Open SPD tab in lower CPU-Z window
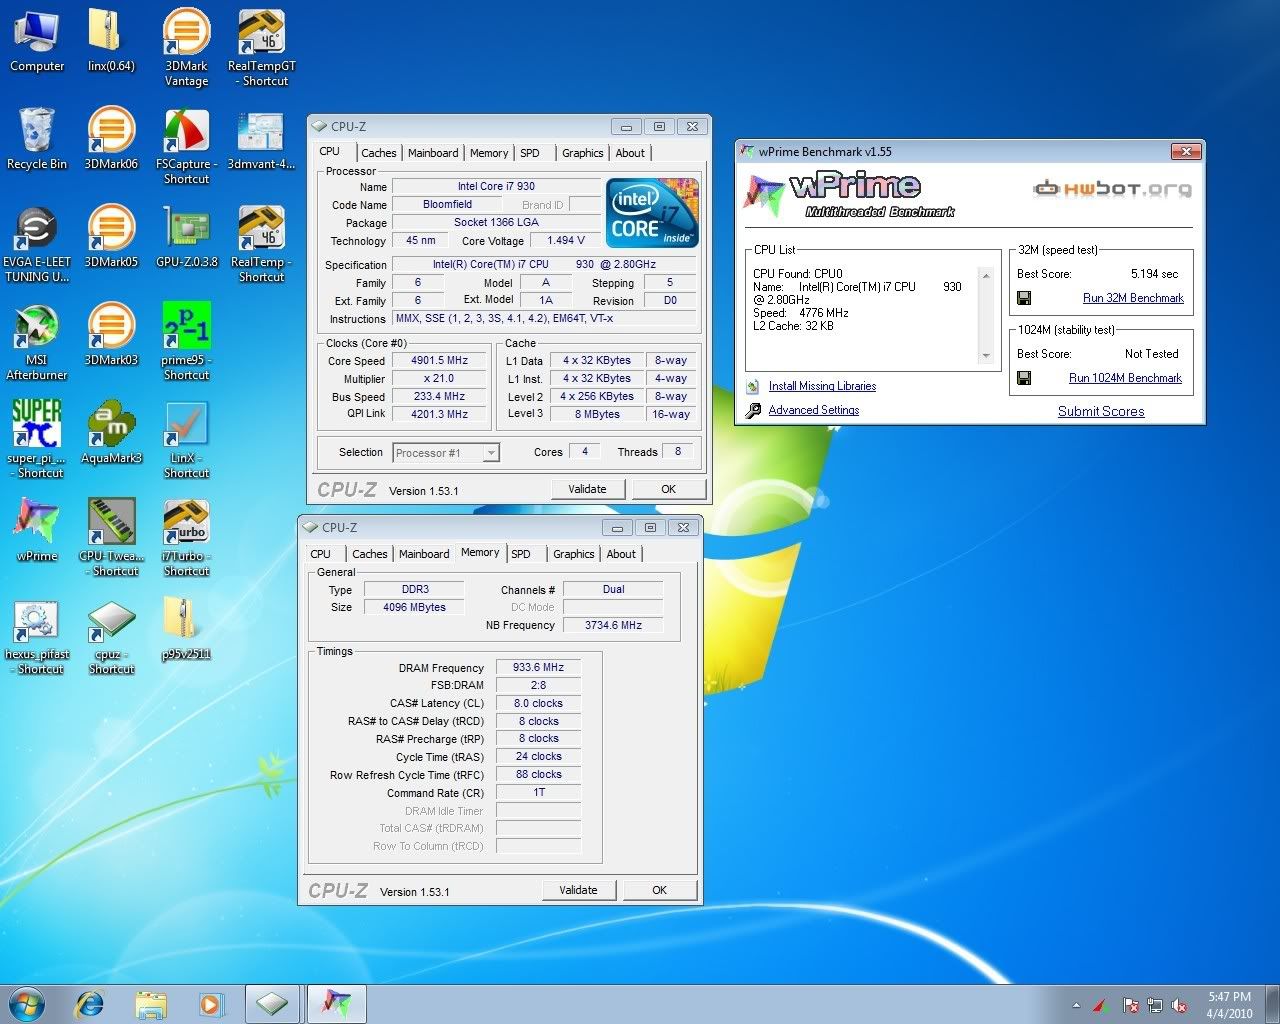 (521, 554)
